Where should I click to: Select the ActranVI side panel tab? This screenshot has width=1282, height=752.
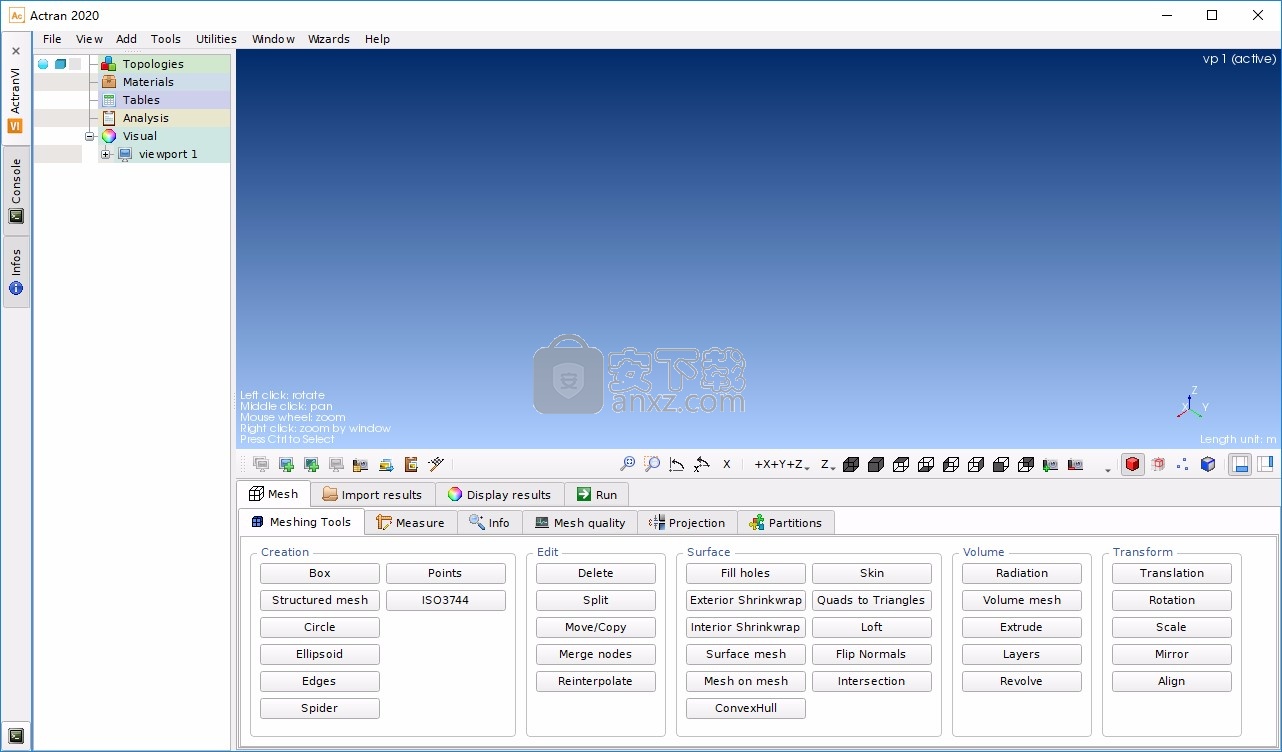[x=16, y=101]
